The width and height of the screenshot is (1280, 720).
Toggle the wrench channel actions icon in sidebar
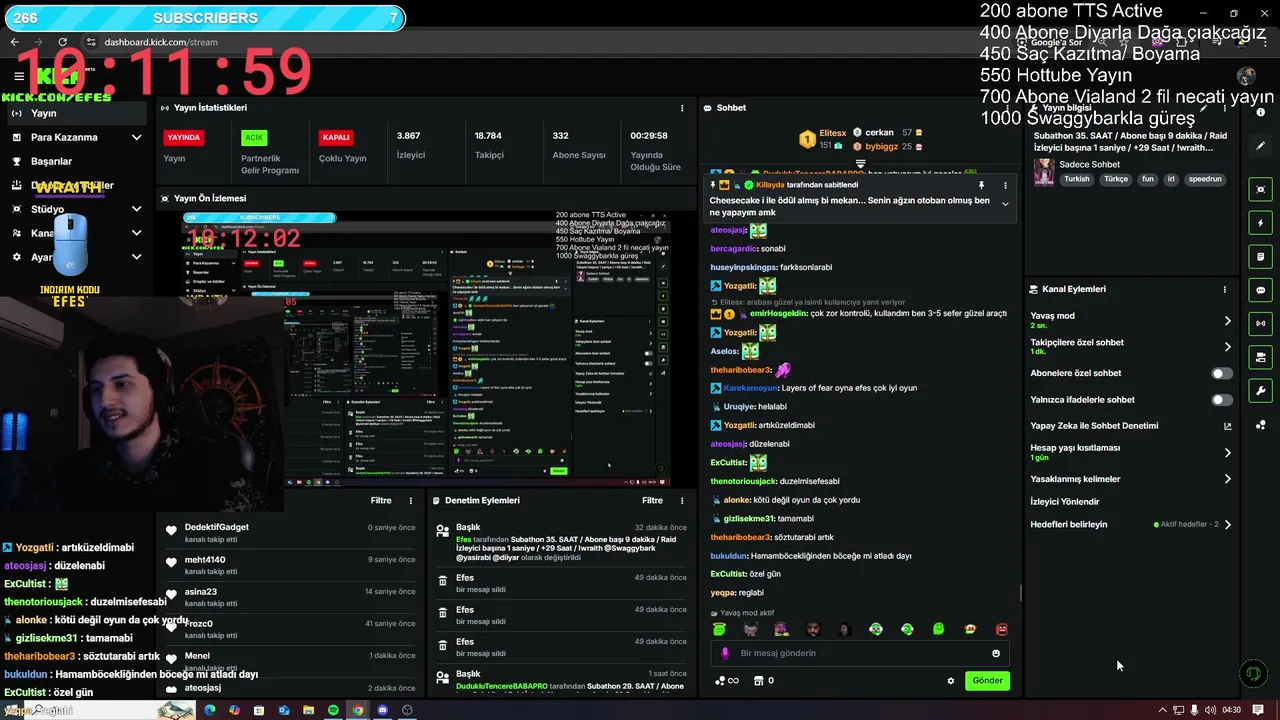click(x=1261, y=391)
